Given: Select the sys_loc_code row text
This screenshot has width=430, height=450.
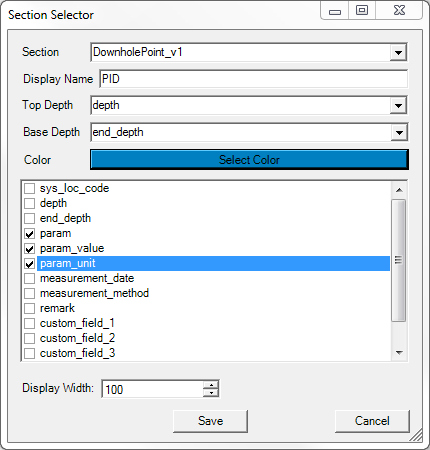Looking at the screenshot, I should (x=74, y=188).
